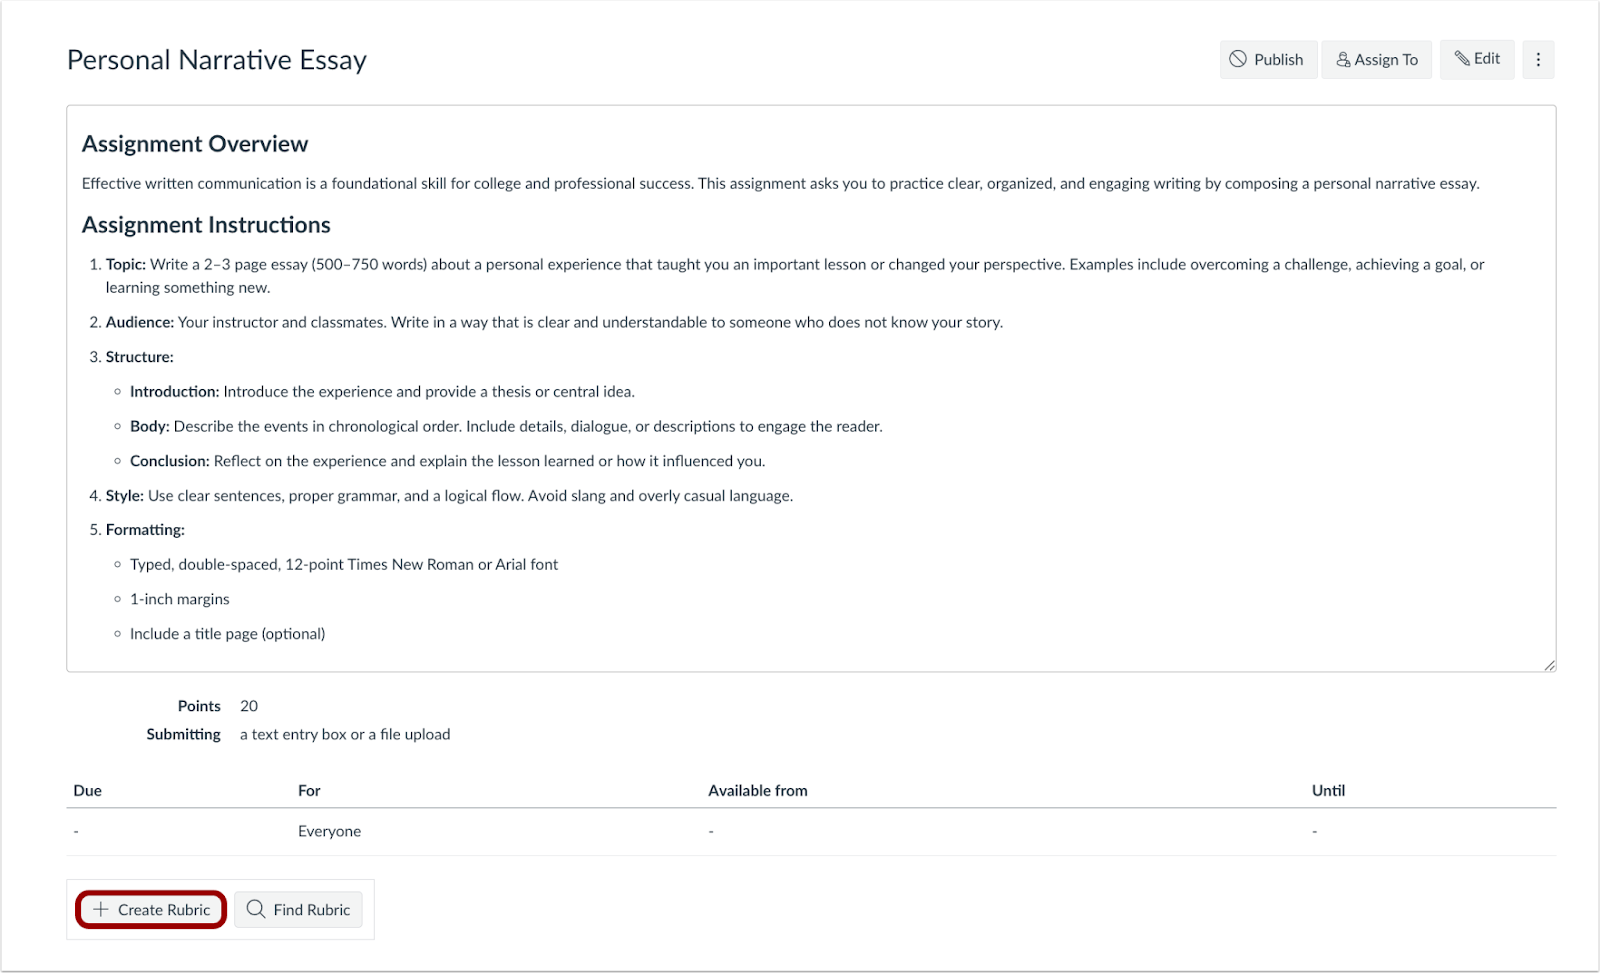Click the Everyone entry in the For column
Screen dimensions: 1600x973
pyautogui.click(x=329, y=831)
